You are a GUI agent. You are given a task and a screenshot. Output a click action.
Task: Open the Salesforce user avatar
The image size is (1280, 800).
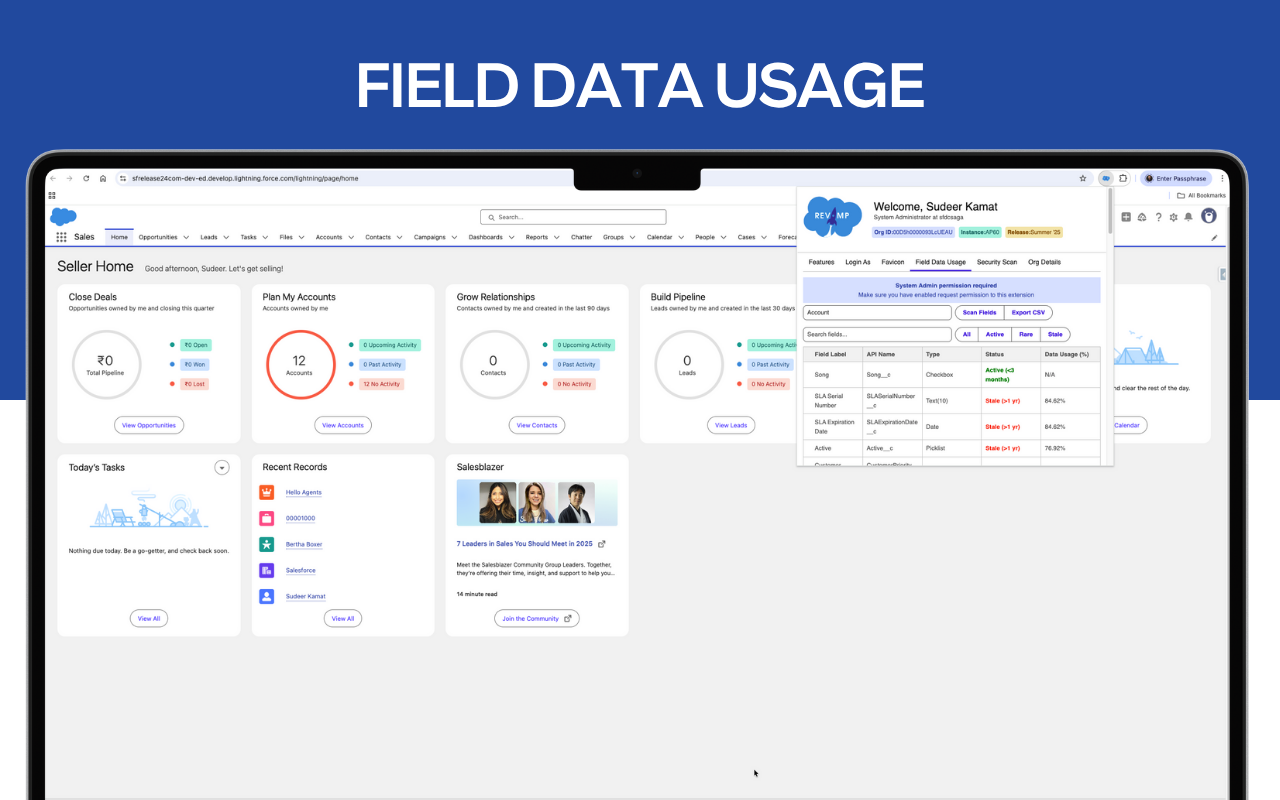tap(1209, 217)
